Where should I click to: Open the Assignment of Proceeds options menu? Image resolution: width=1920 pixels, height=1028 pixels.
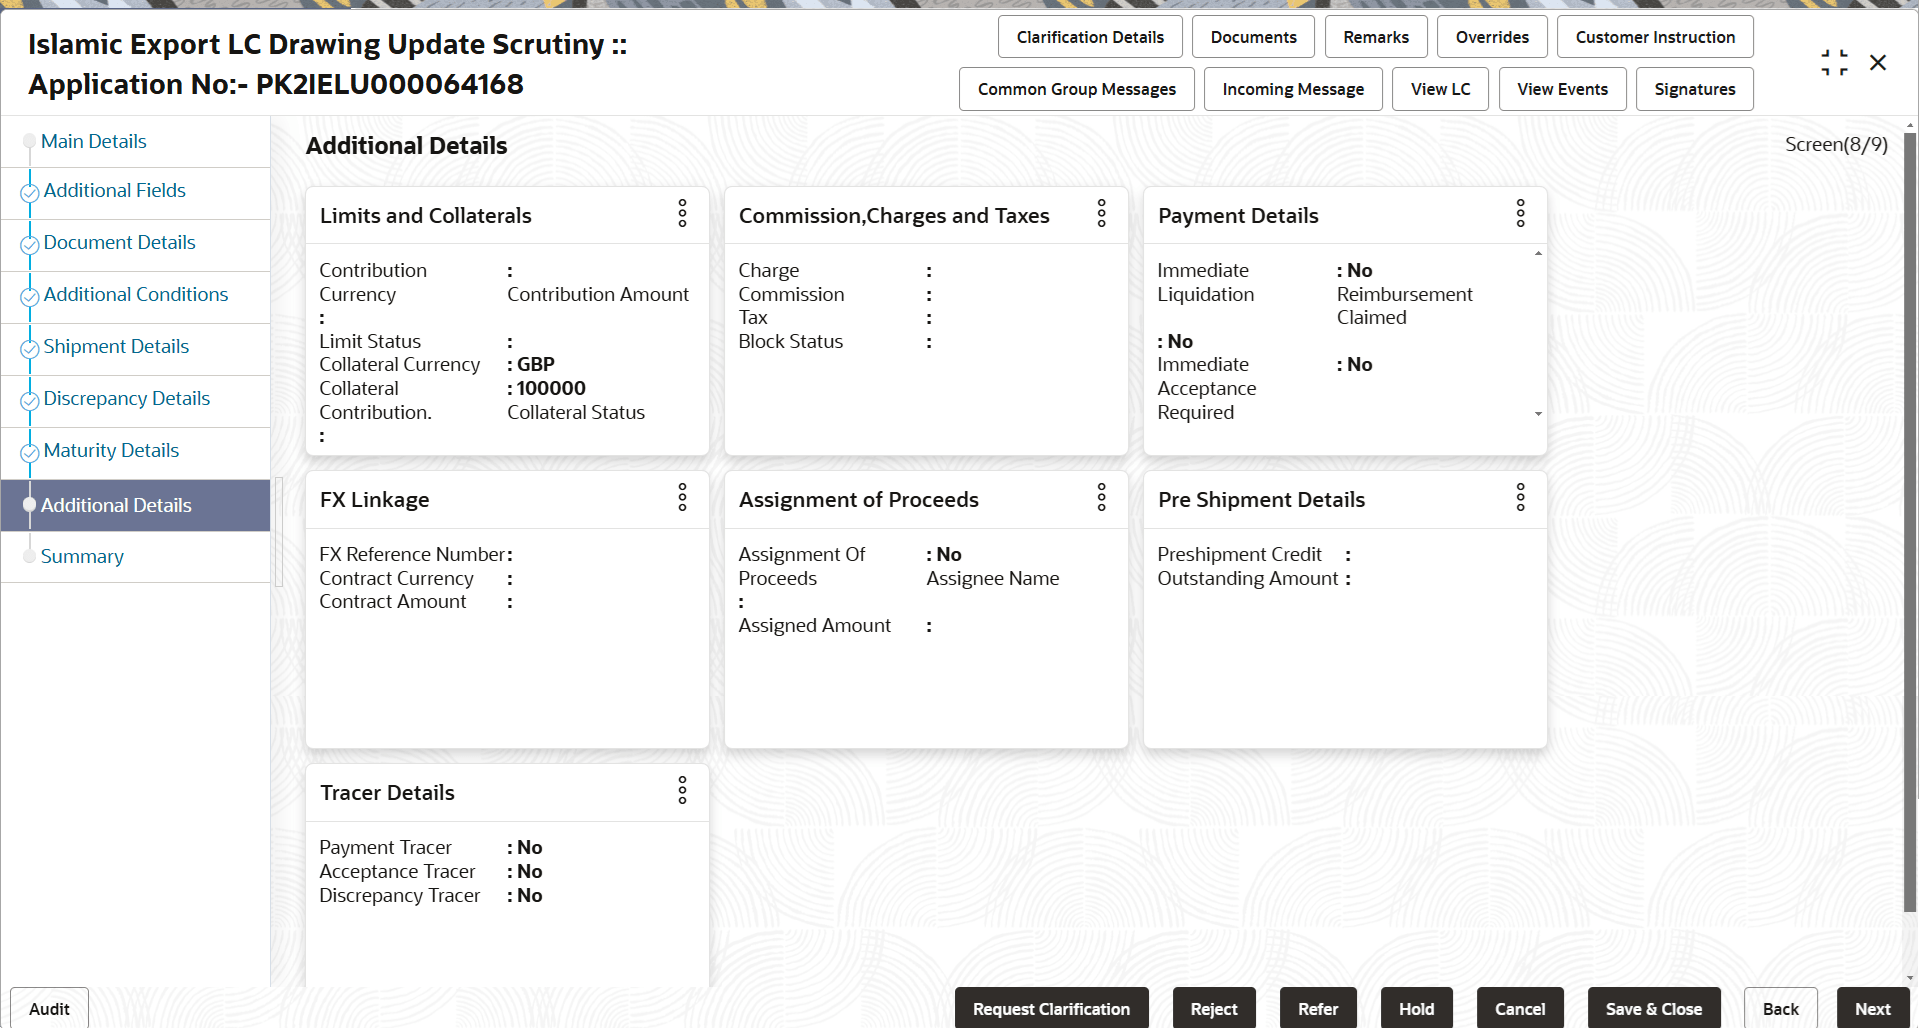click(1101, 498)
